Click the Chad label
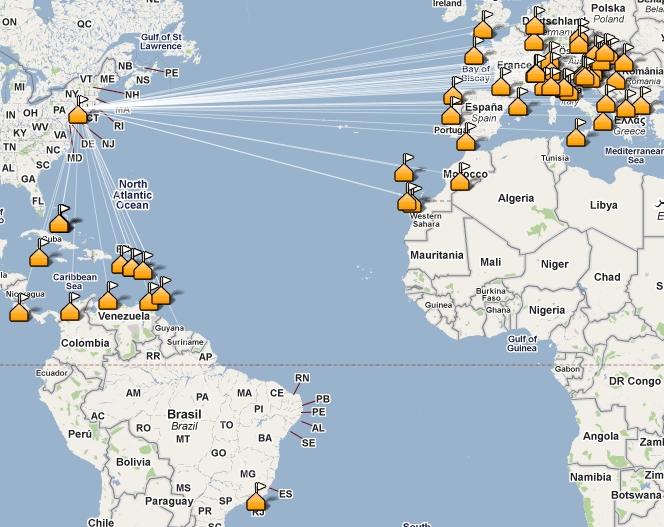The height and width of the screenshot is (527, 664). [x=607, y=277]
